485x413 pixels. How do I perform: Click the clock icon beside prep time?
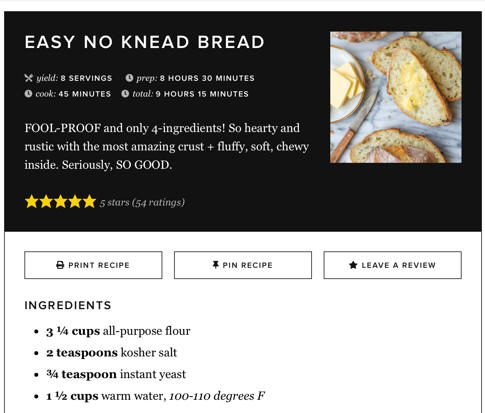click(x=129, y=78)
